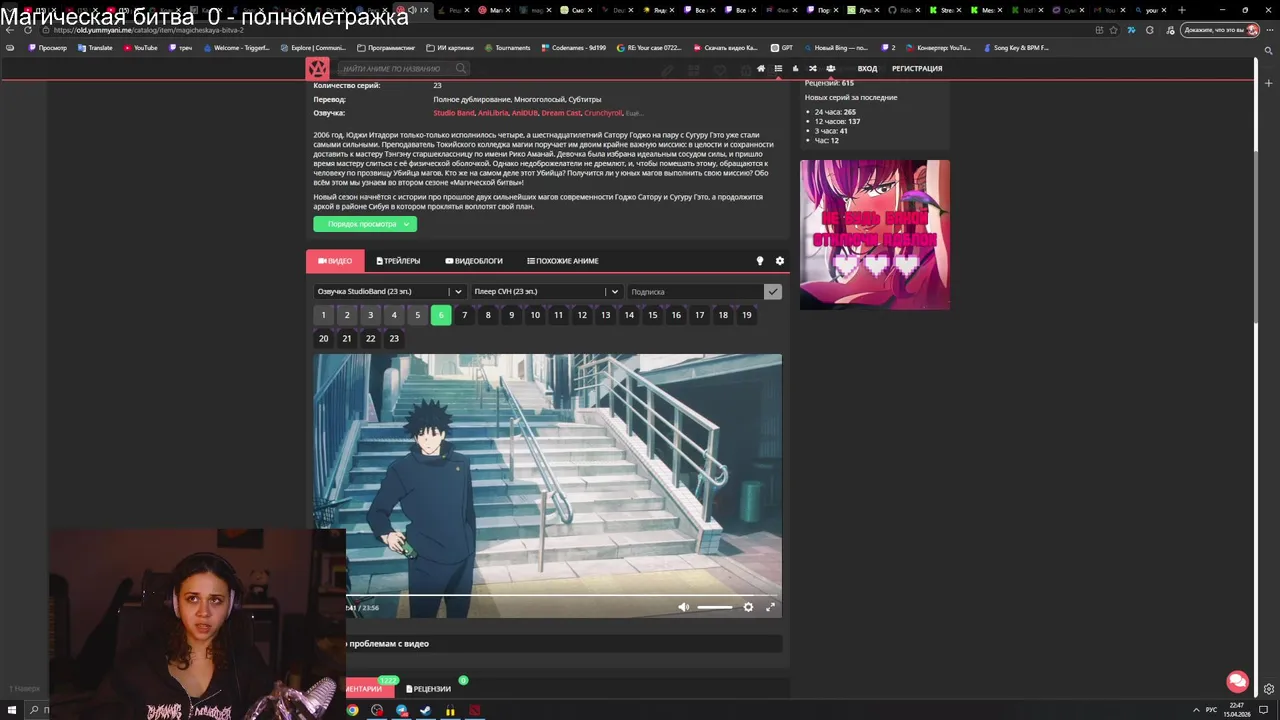Image resolution: width=1280 pixels, height=720 pixels.
Task: Open Telegram from the taskbar
Action: click(x=402, y=710)
